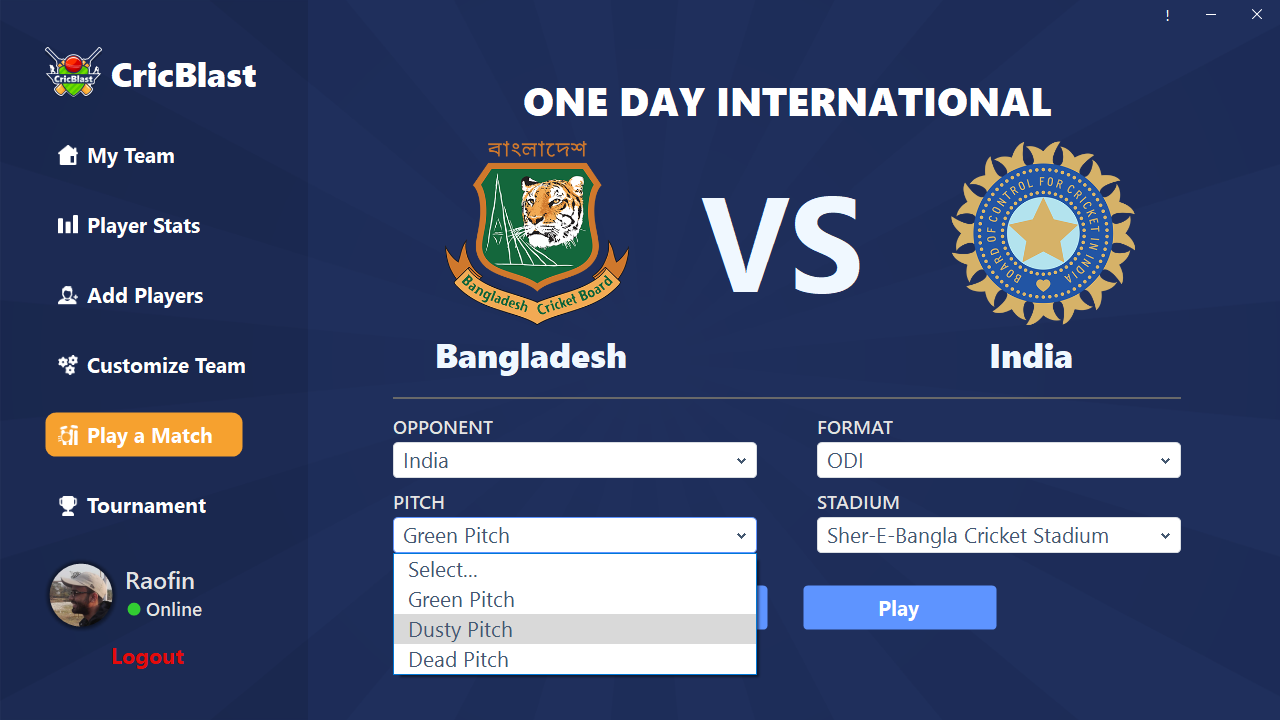Open the Play a Match sidebar tab
This screenshot has height=720, width=1280.
point(144,435)
